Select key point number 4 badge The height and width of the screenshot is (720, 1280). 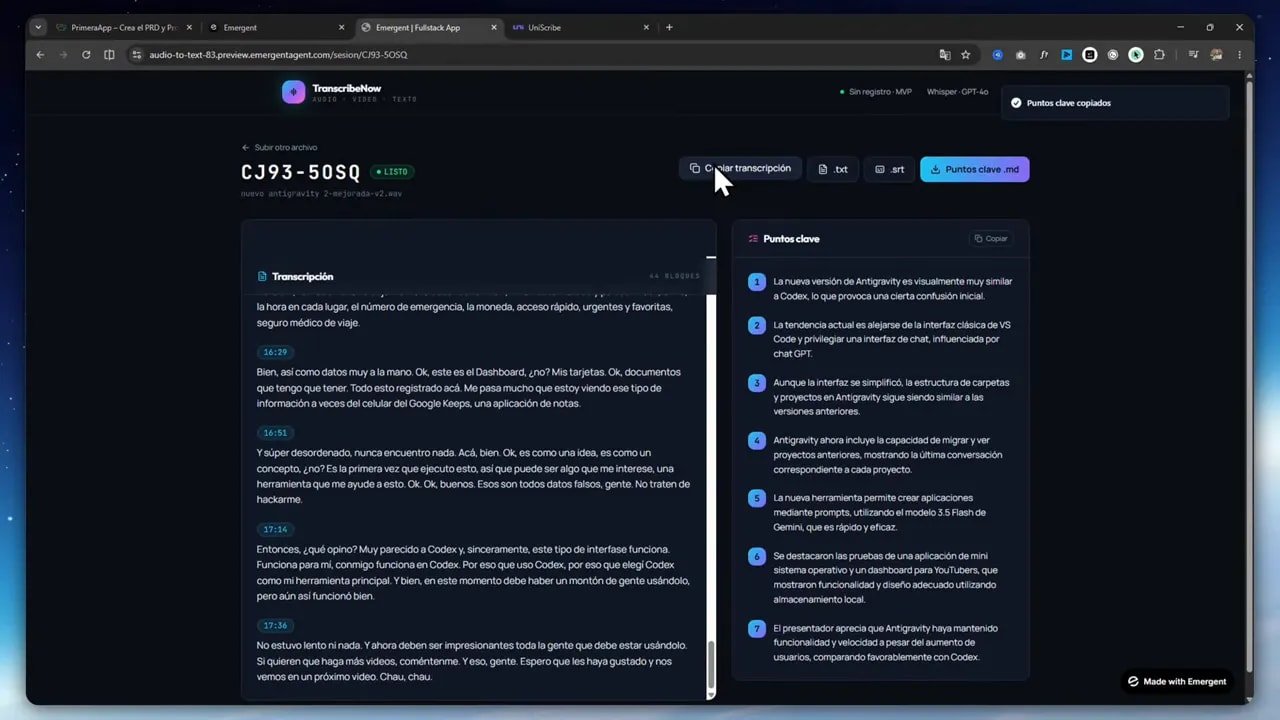coord(757,441)
